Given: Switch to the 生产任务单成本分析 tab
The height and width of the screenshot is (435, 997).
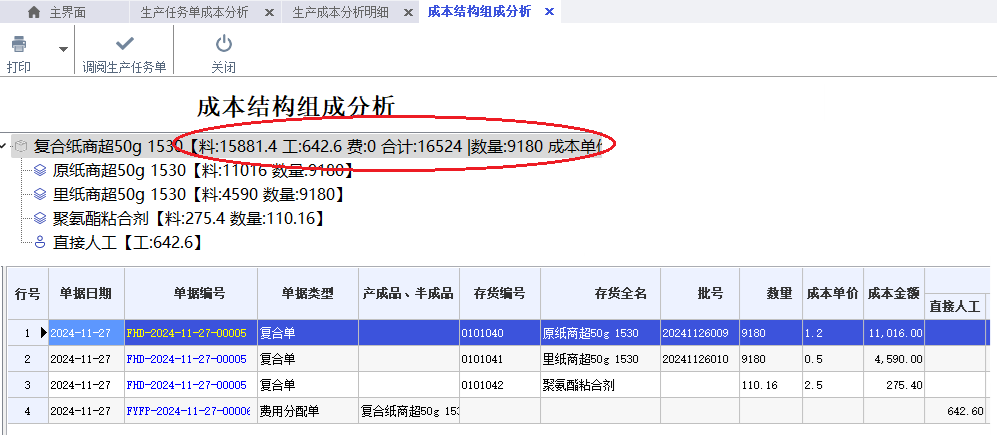Looking at the screenshot, I should (194, 12).
